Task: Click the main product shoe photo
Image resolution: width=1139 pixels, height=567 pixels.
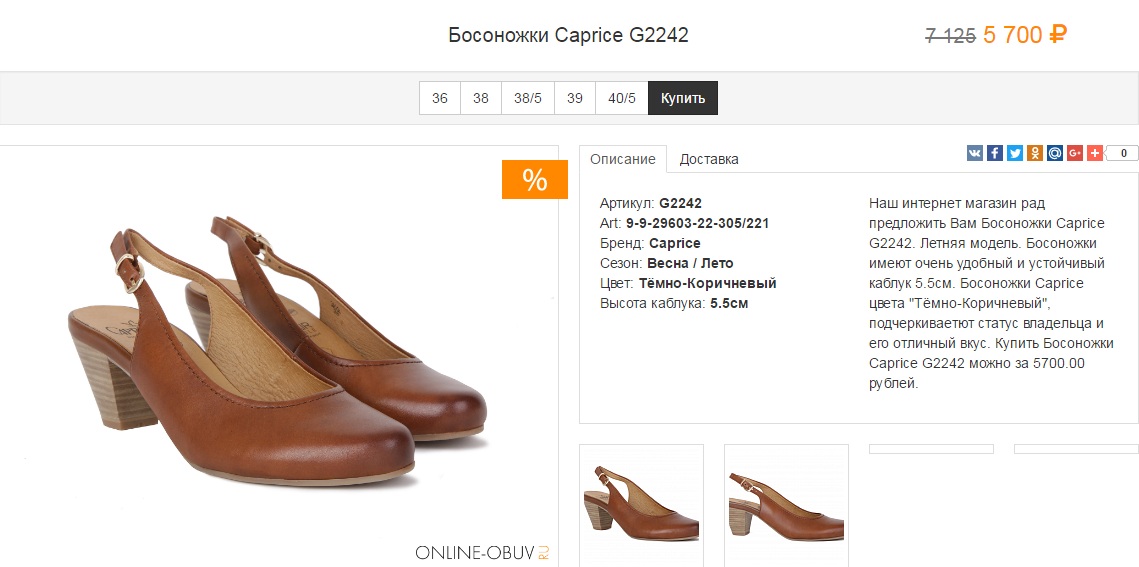Action: pos(278,350)
